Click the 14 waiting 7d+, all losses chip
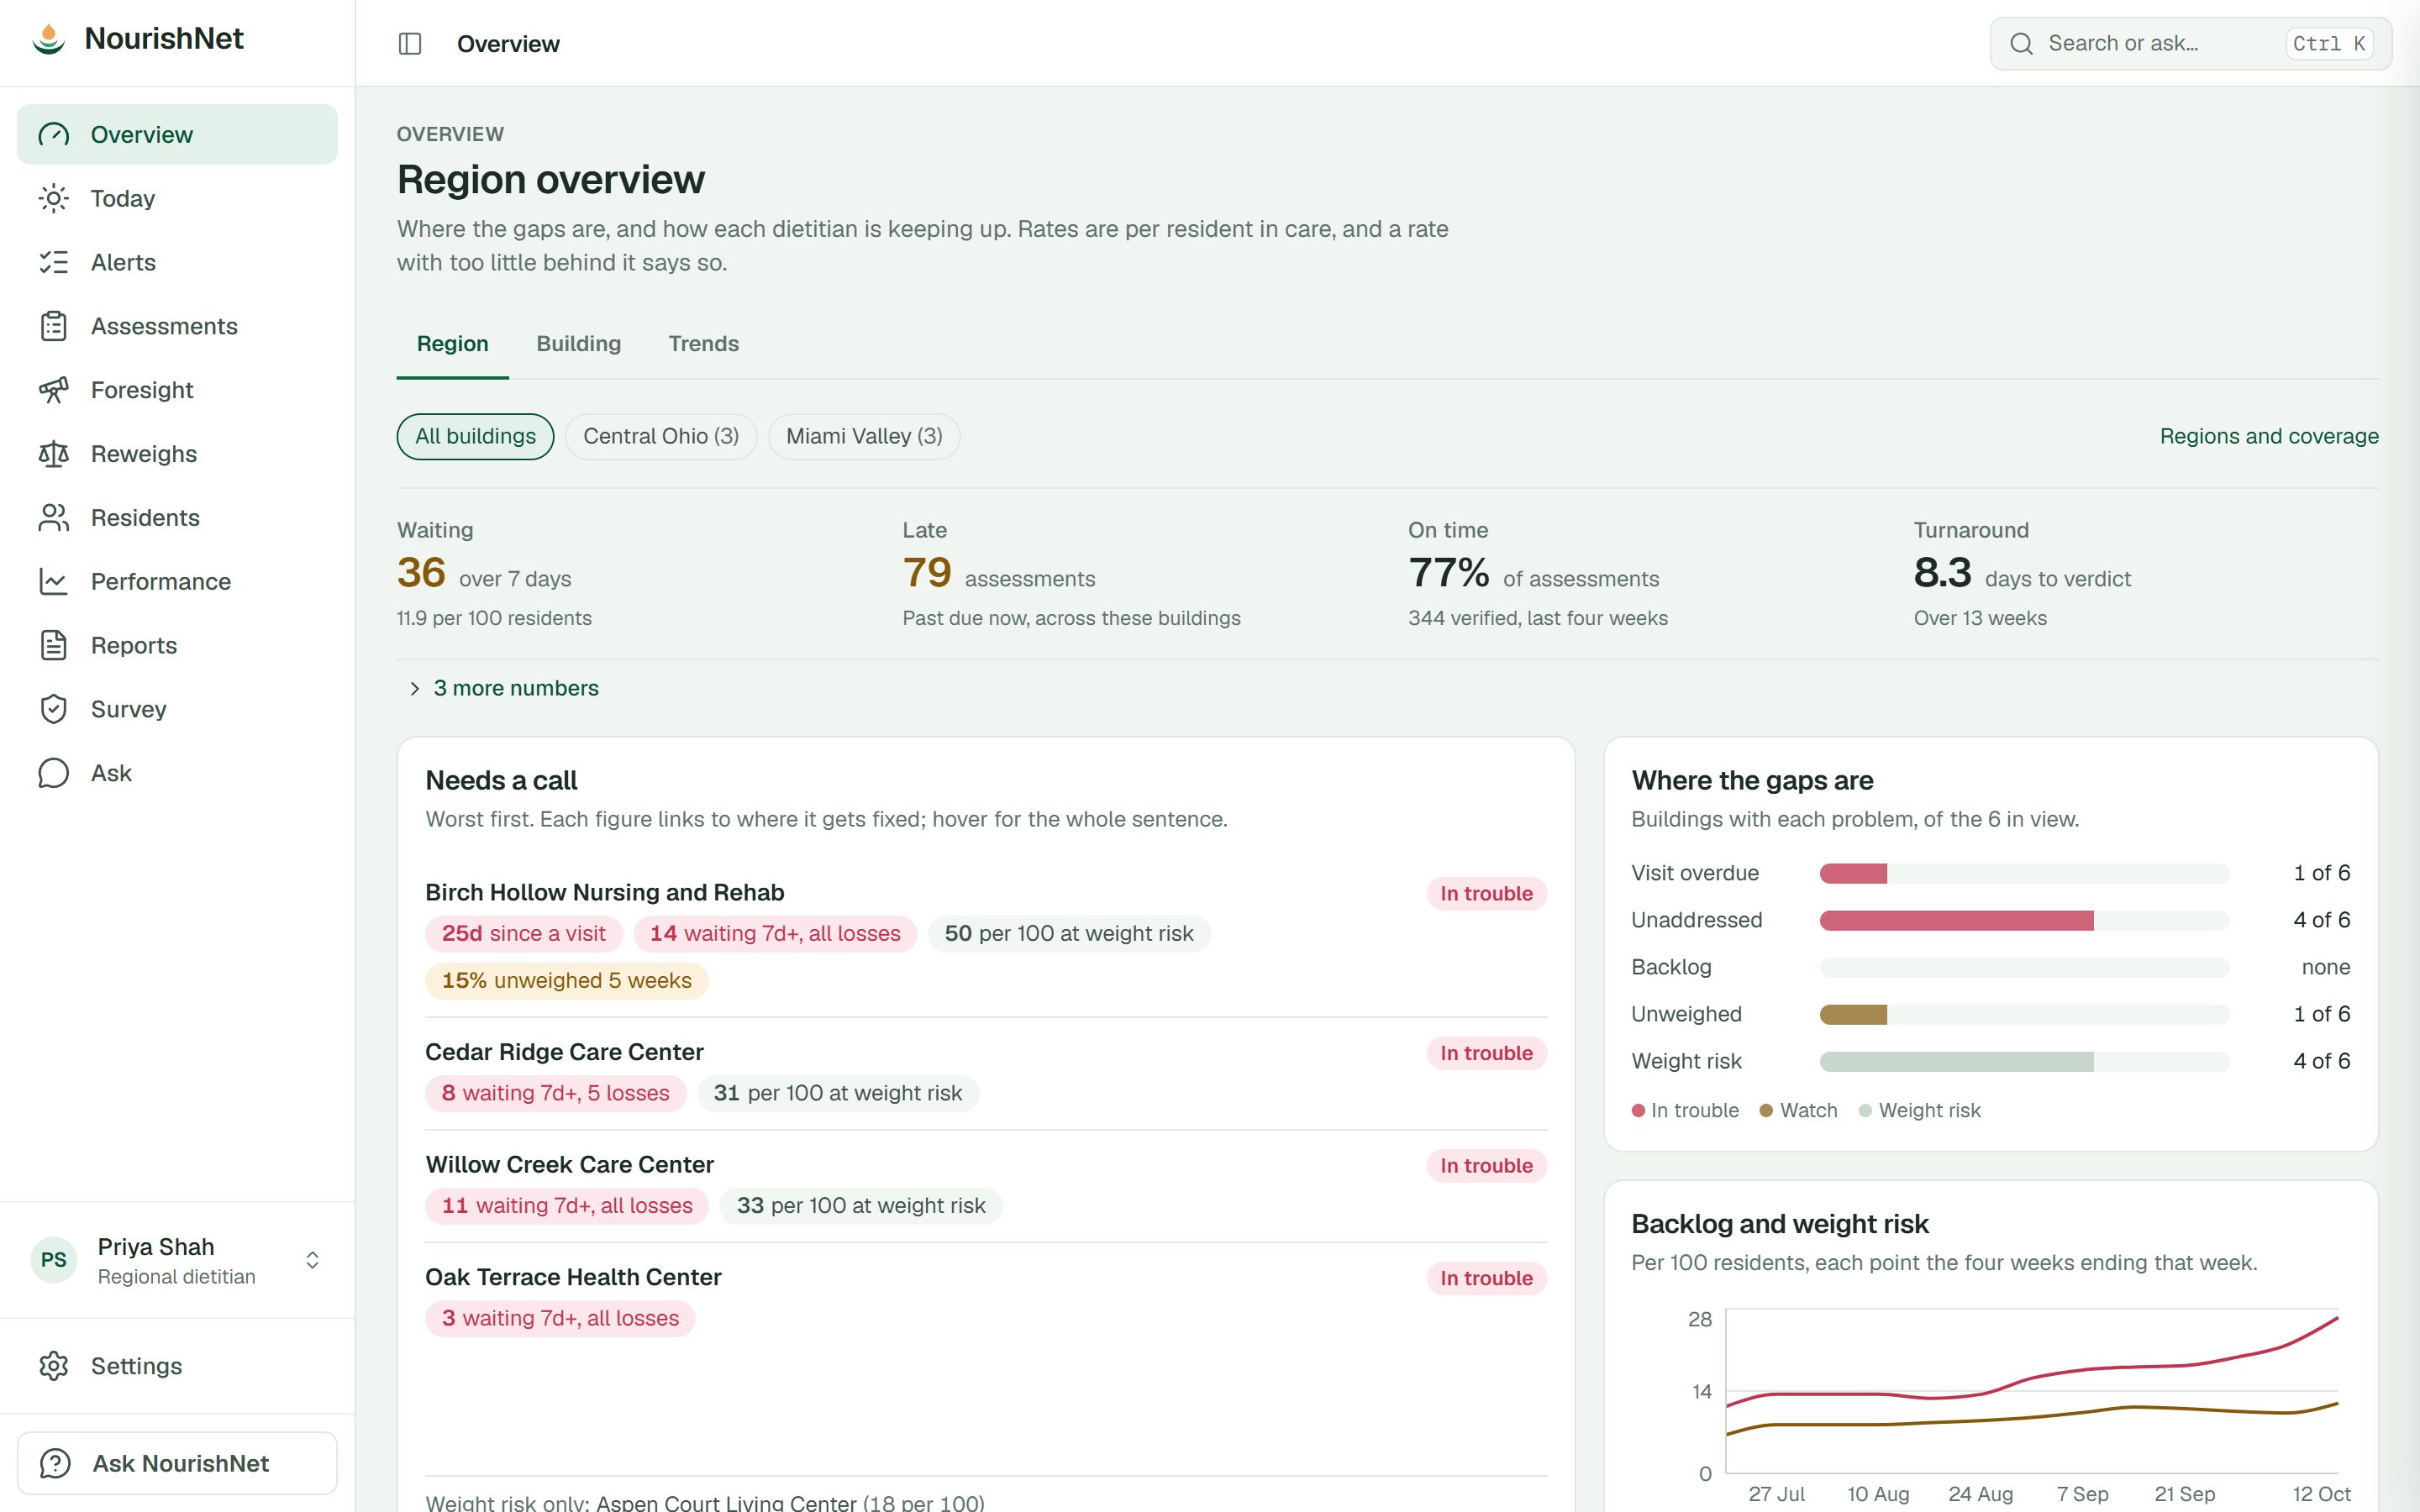Screen dimensions: 2420x1512 pyautogui.click(x=775, y=933)
